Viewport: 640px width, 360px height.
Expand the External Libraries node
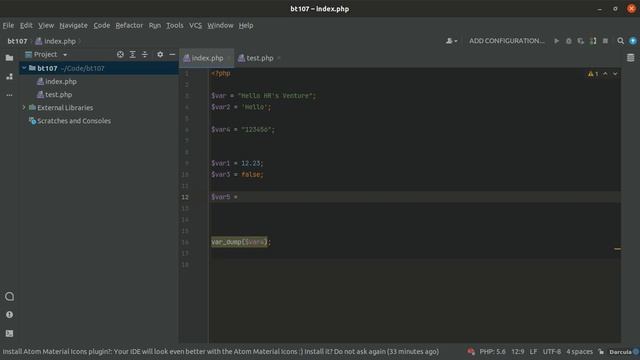click(x=24, y=108)
